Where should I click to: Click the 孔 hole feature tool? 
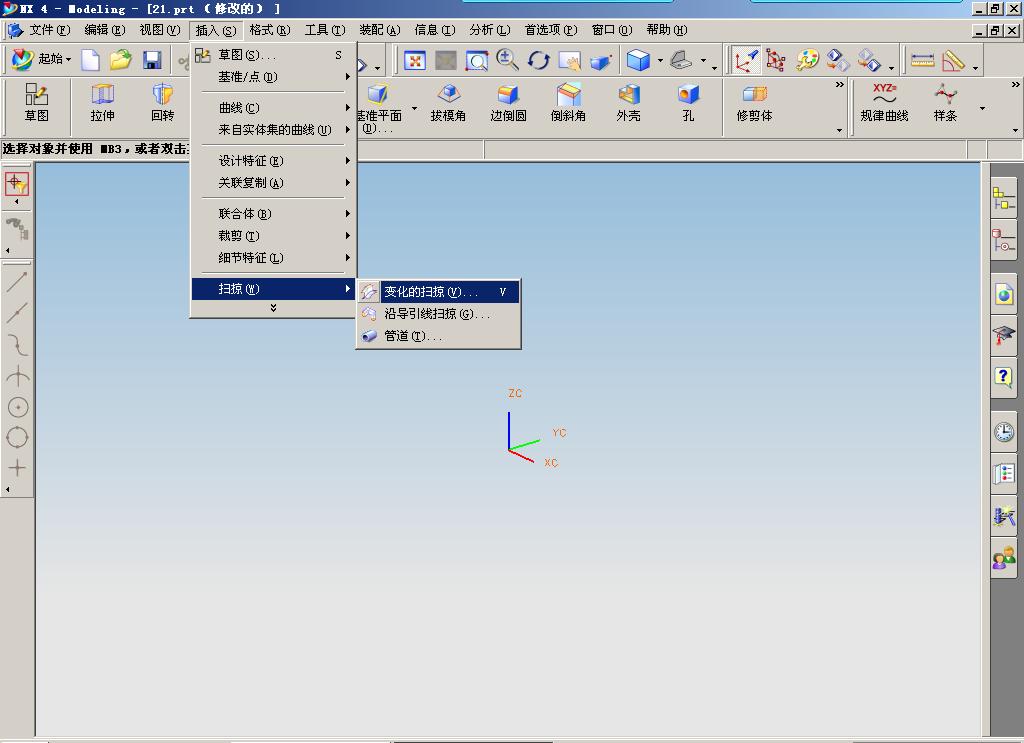(x=688, y=102)
